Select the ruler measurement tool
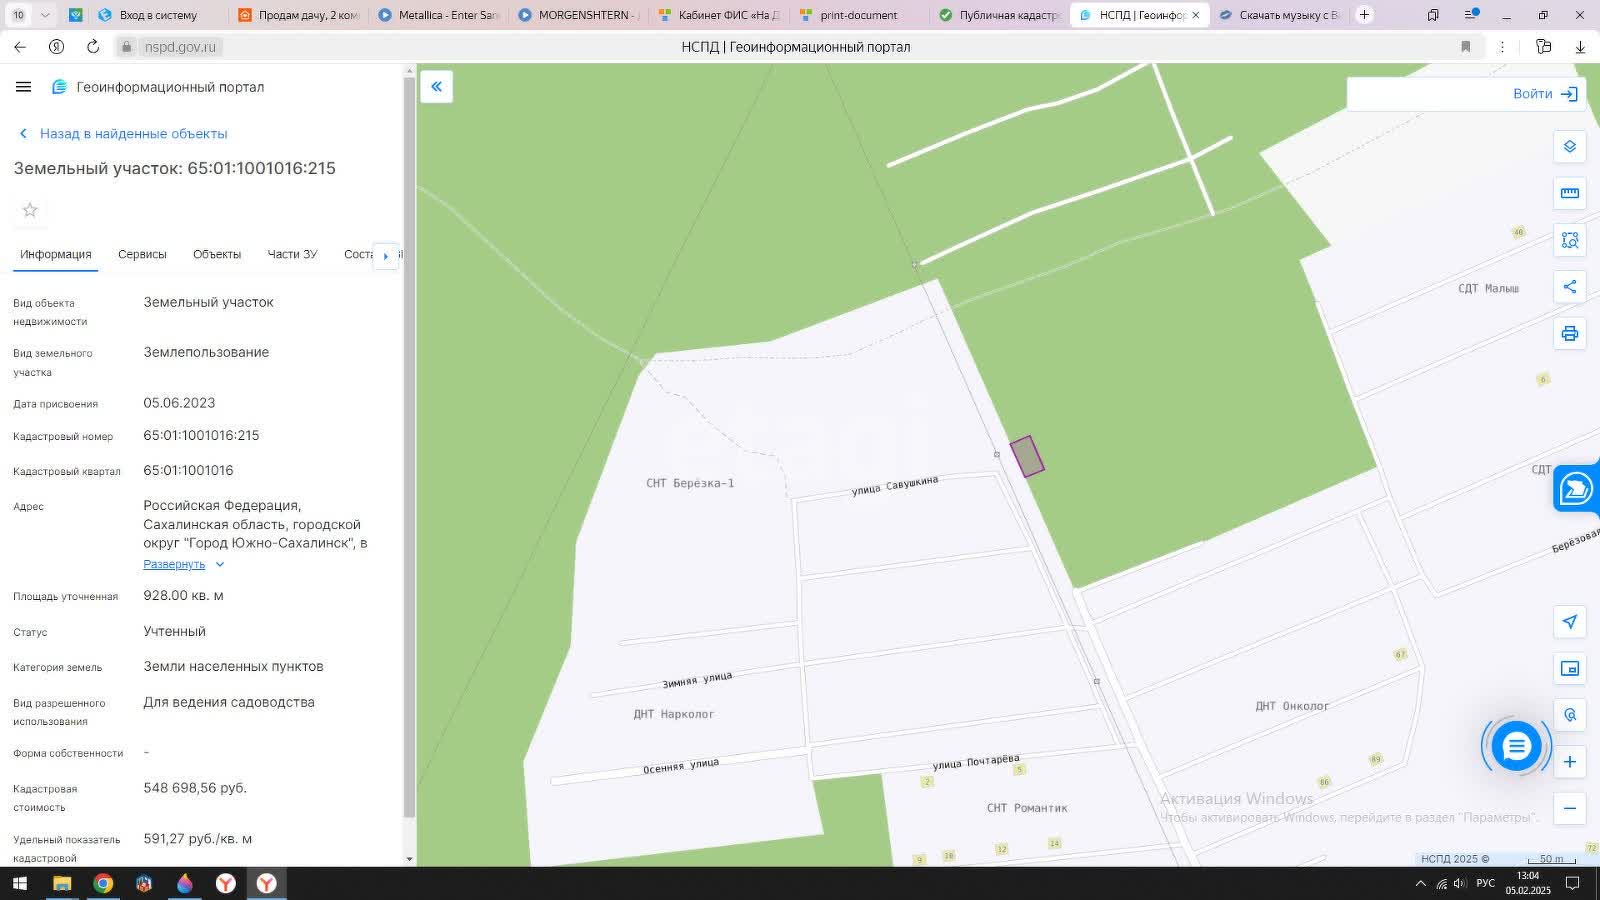 tap(1569, 193)
